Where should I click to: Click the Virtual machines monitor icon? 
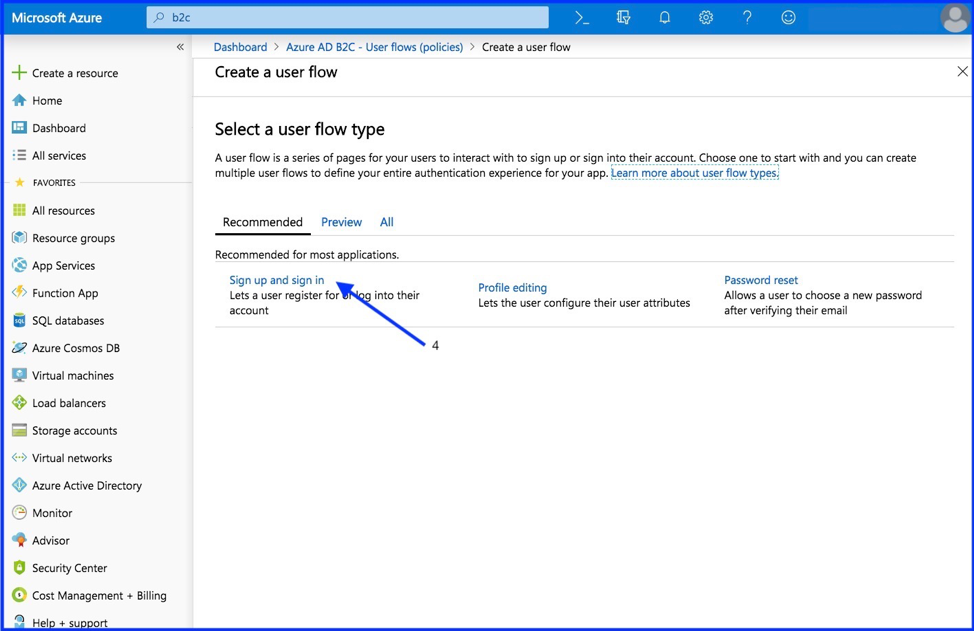click(19, 375)
